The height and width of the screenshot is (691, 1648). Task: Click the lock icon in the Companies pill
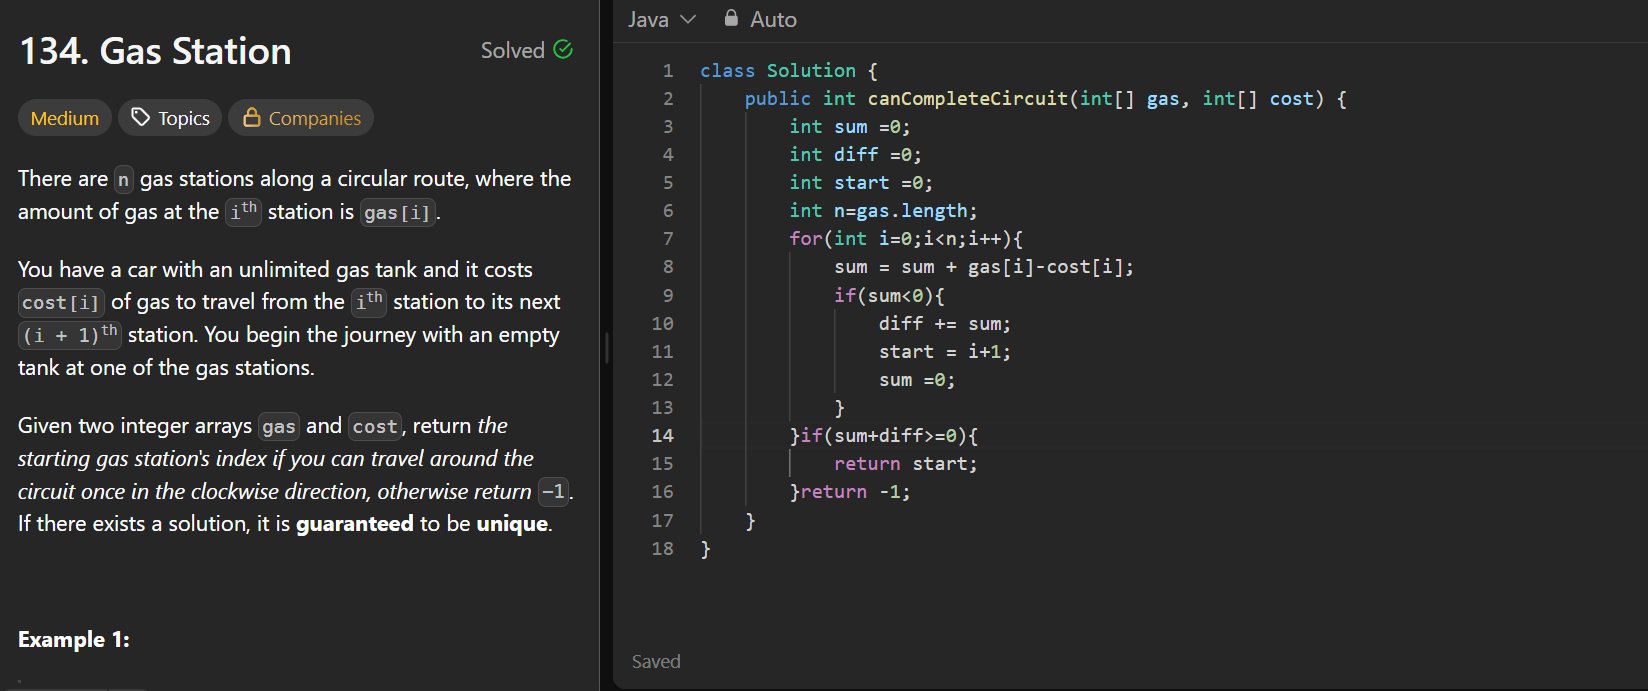tap(252, 118)
